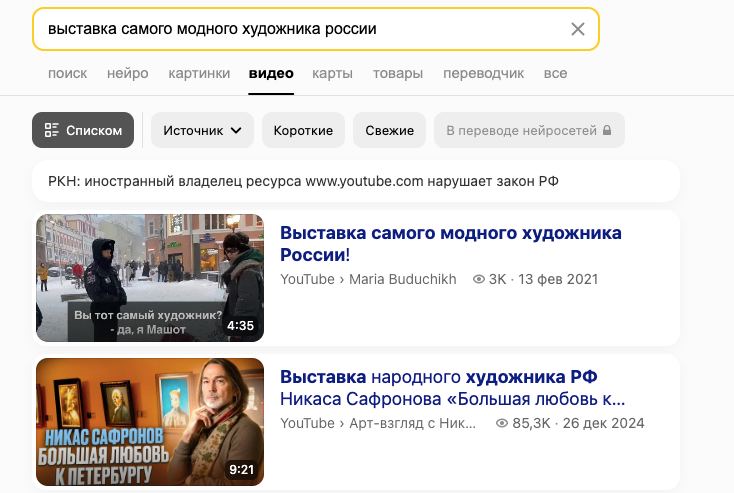Open the нейро tab
This screenshot has width=734, height=493.
pyautogui.click(x=127, y=74)
